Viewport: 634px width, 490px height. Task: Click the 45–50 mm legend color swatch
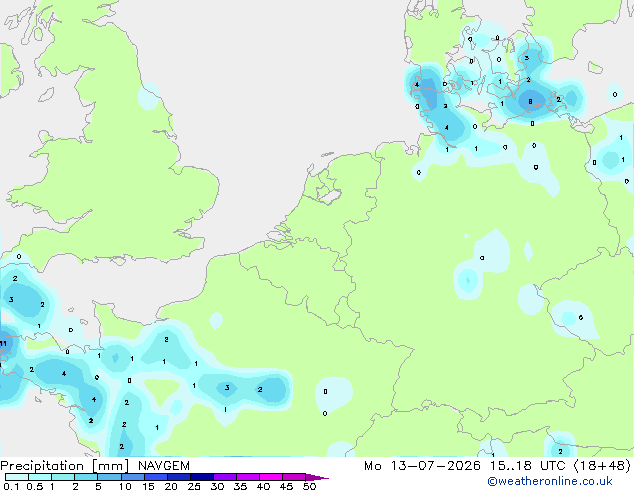(x=294, y=477)
